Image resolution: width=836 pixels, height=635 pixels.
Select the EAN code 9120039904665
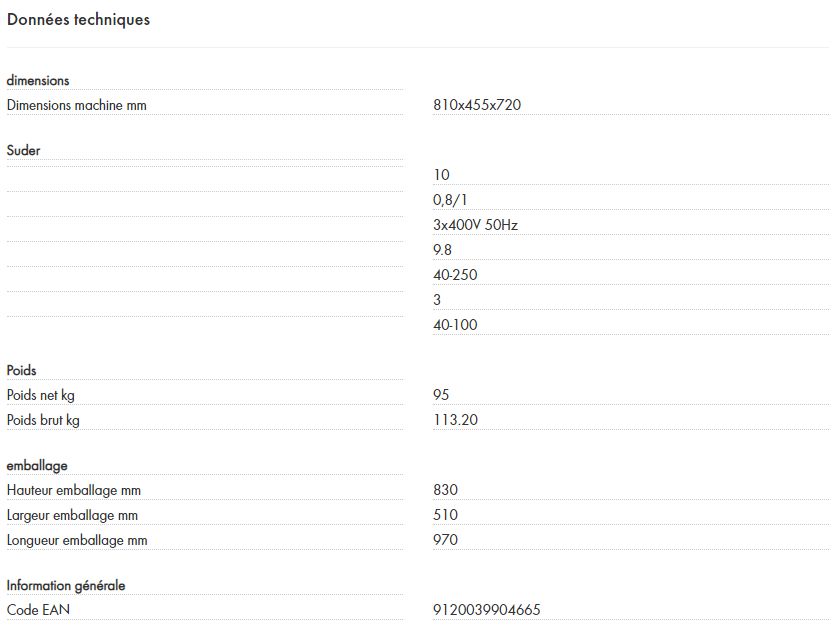pyautogui.click(x=488, y=610)
